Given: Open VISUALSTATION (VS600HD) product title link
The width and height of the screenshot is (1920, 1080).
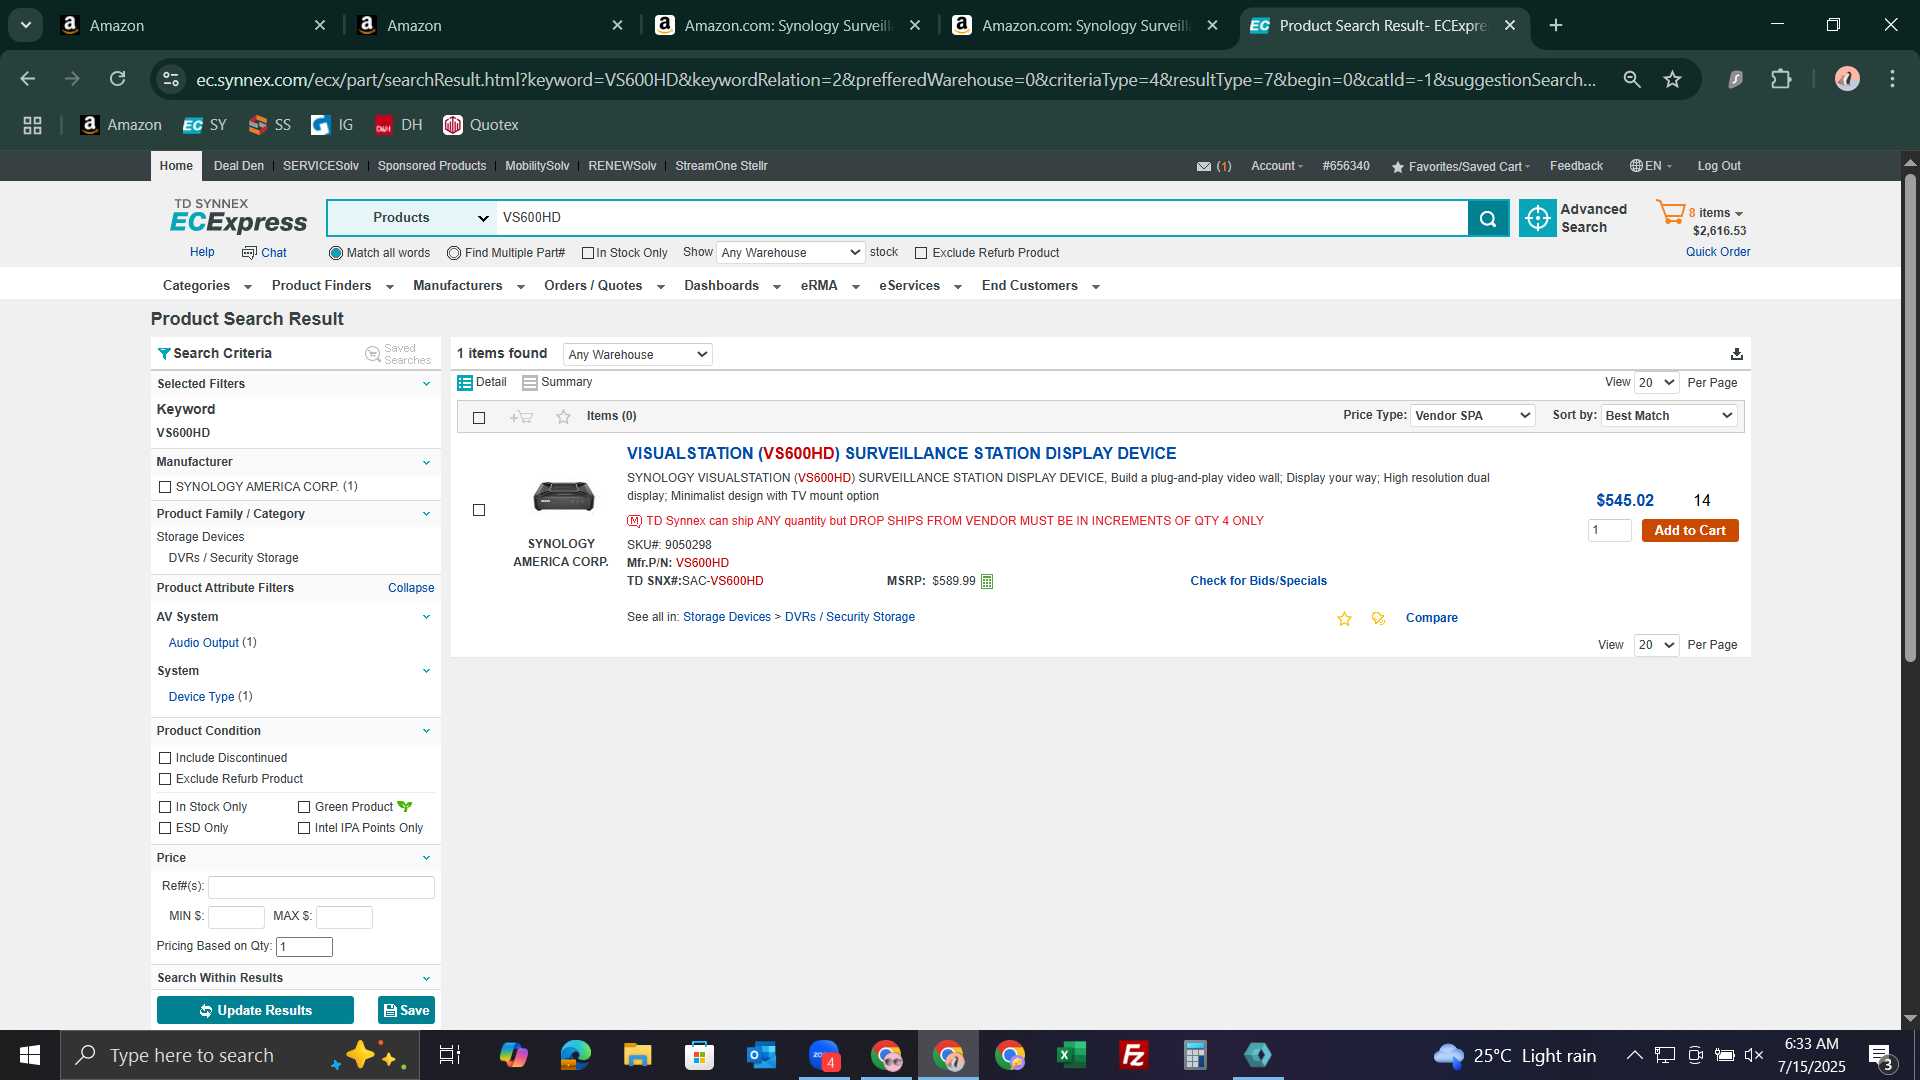Looking at the screenshot, I should tap(901, 454).
